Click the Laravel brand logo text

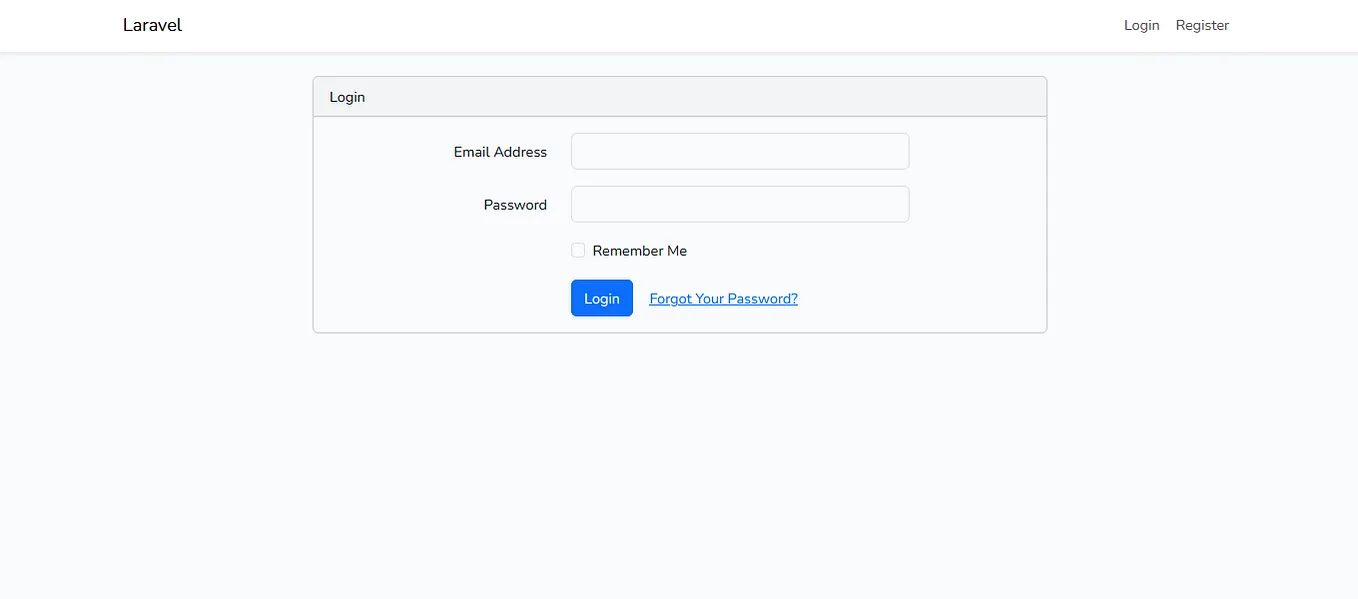152,25
